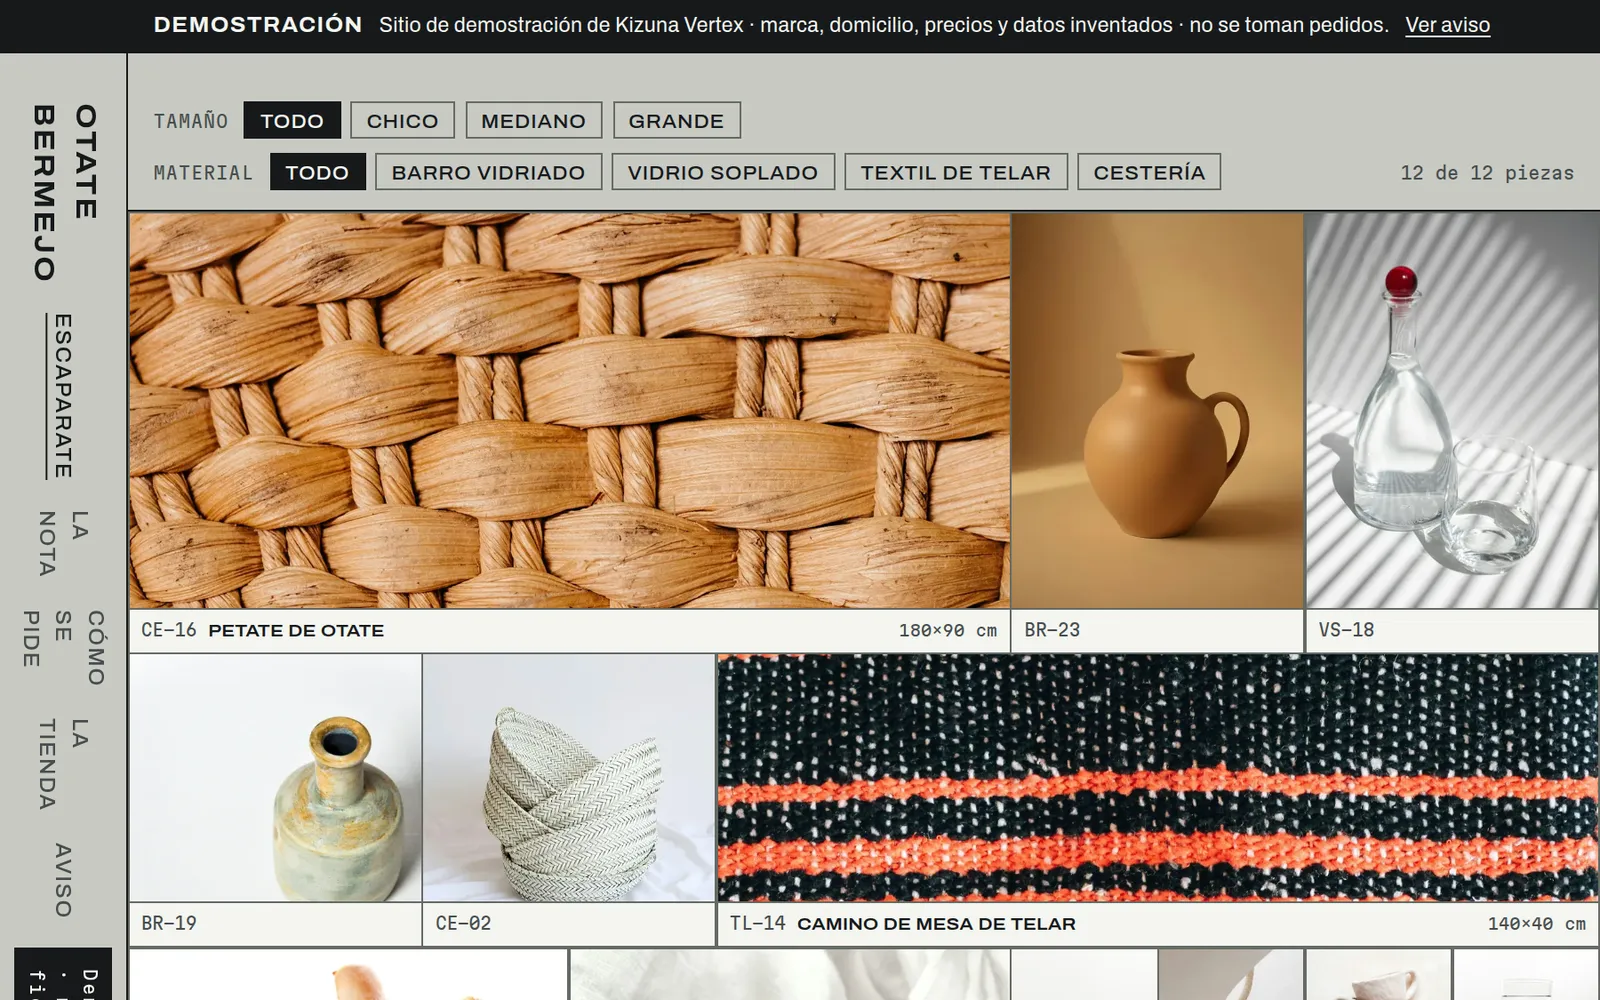Open the striped textile TL-14 image
This screenshot has width=1600, height=1000.
(x=1158, y=778)
